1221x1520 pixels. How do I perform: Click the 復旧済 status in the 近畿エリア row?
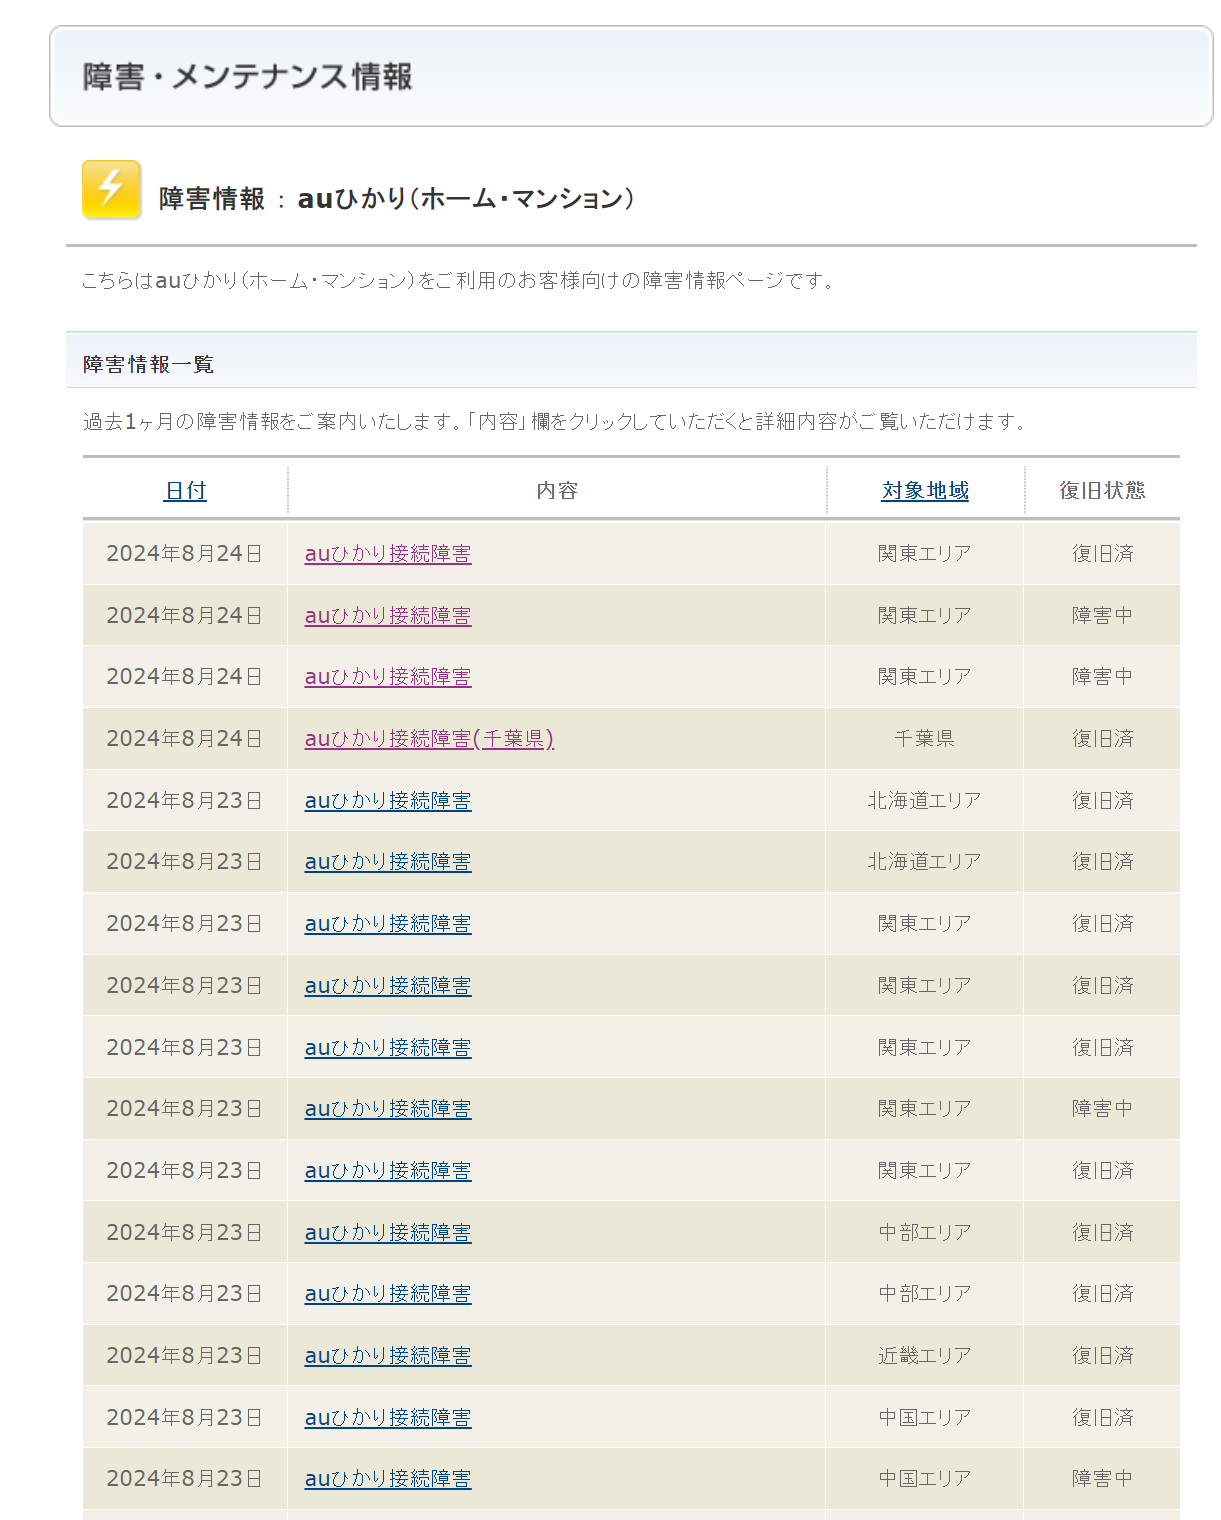point(1102,1355)
